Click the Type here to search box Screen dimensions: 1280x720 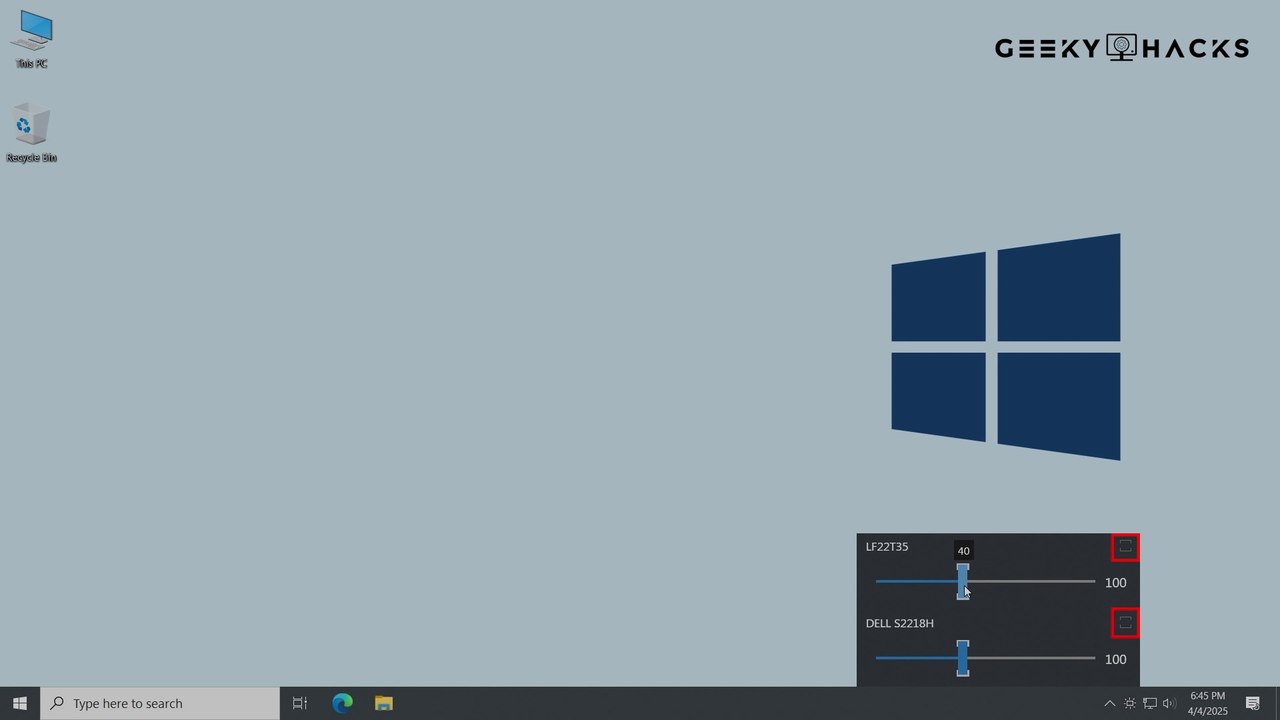coord(160,703)
